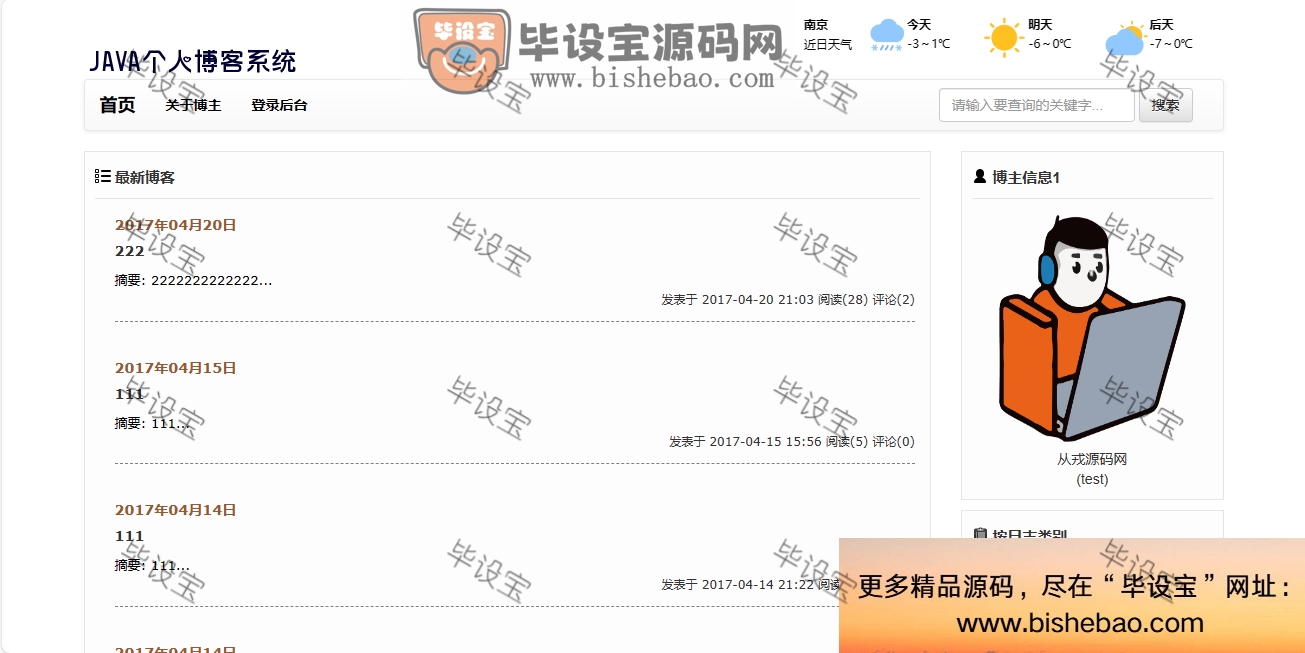Click the 后天 partly cloudy weather icon

point(1125,39)
